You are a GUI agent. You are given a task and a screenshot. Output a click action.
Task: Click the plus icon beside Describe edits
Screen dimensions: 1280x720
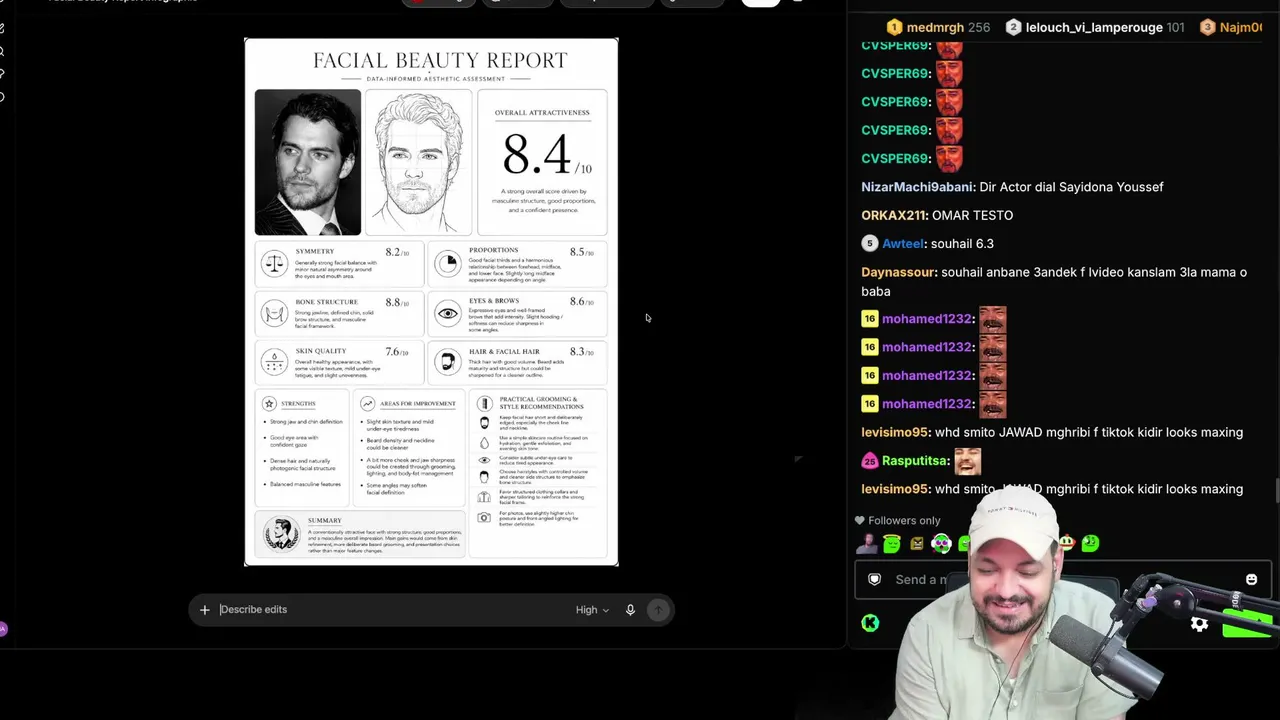point(204,610)
